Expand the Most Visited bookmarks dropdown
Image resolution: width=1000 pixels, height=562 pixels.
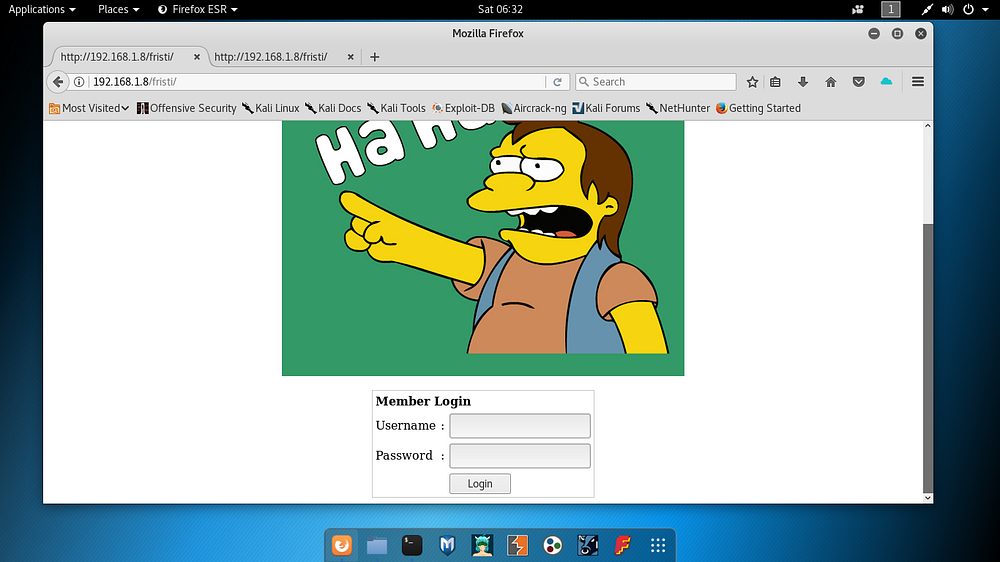(89, 108)
